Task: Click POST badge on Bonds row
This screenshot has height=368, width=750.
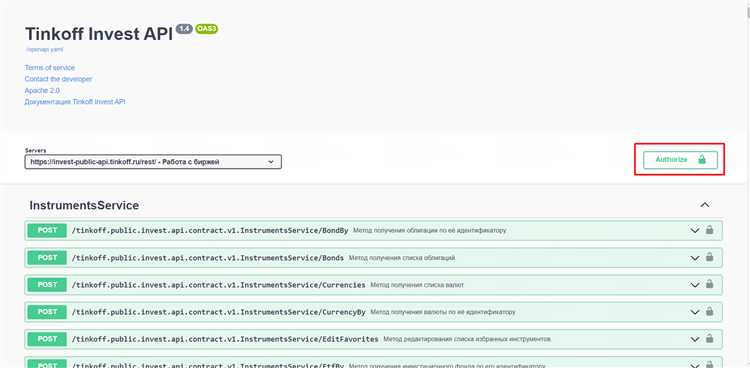Action: click(47, 257)
